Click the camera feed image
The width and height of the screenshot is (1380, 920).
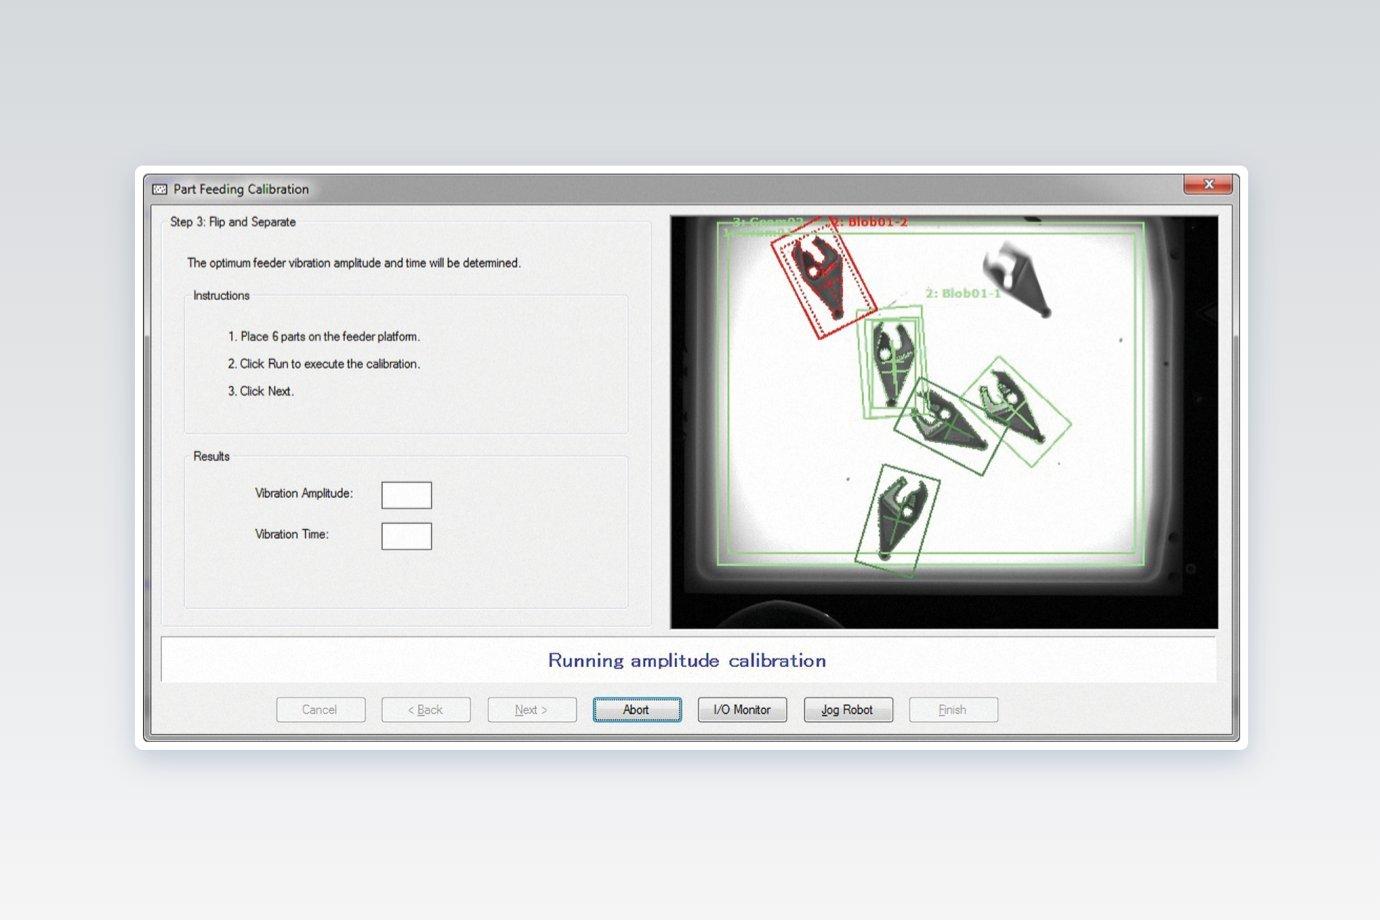pyautogui.click(x=944, y=422)
